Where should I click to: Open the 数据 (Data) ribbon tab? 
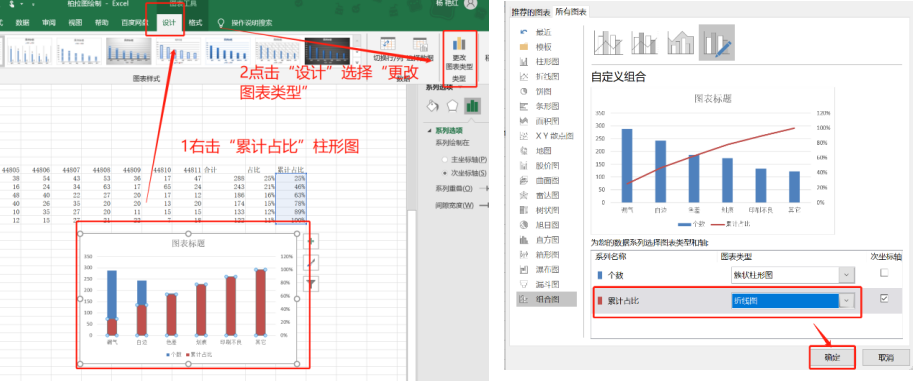pyautogui.click(x=23, y=23)
